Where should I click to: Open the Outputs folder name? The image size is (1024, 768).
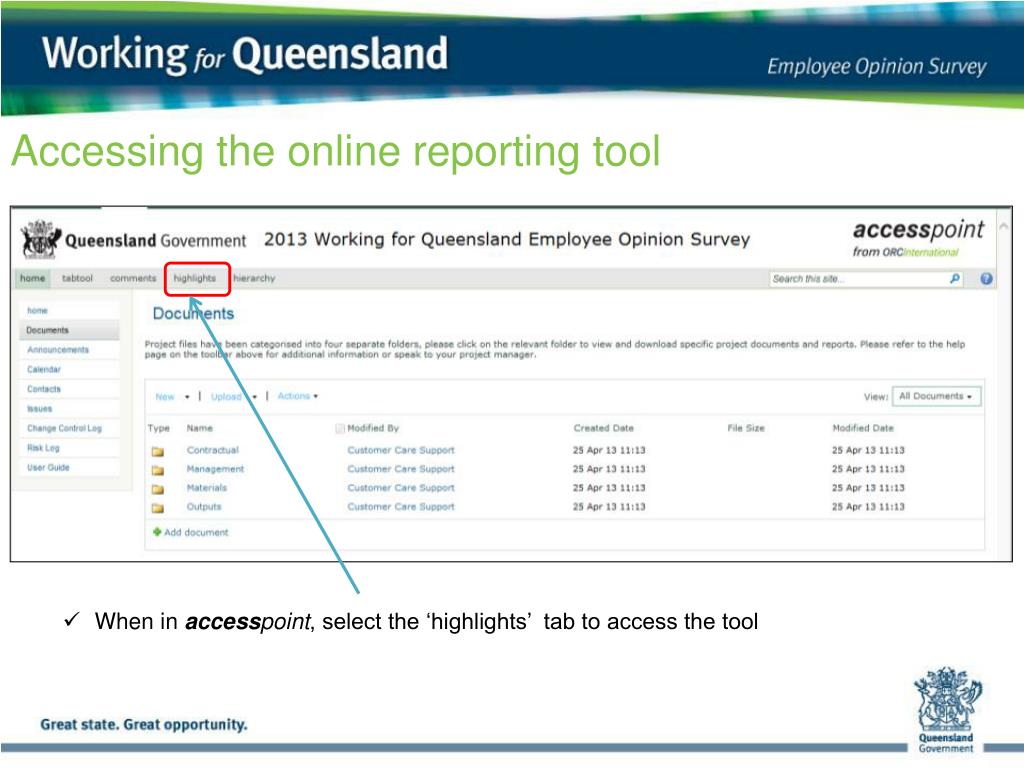[204, 507]
